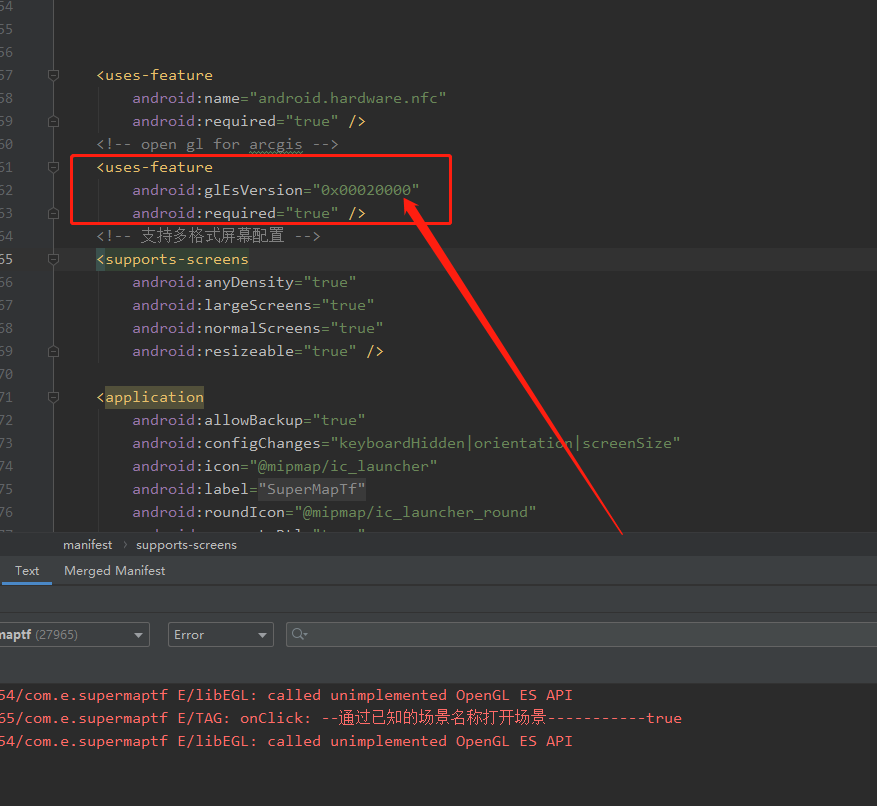The width and height of the screenshot is (877, 806).
Task: Click the "android:anyDensity" attribute line
Action: pyautogui.click(x=244, y=282)
